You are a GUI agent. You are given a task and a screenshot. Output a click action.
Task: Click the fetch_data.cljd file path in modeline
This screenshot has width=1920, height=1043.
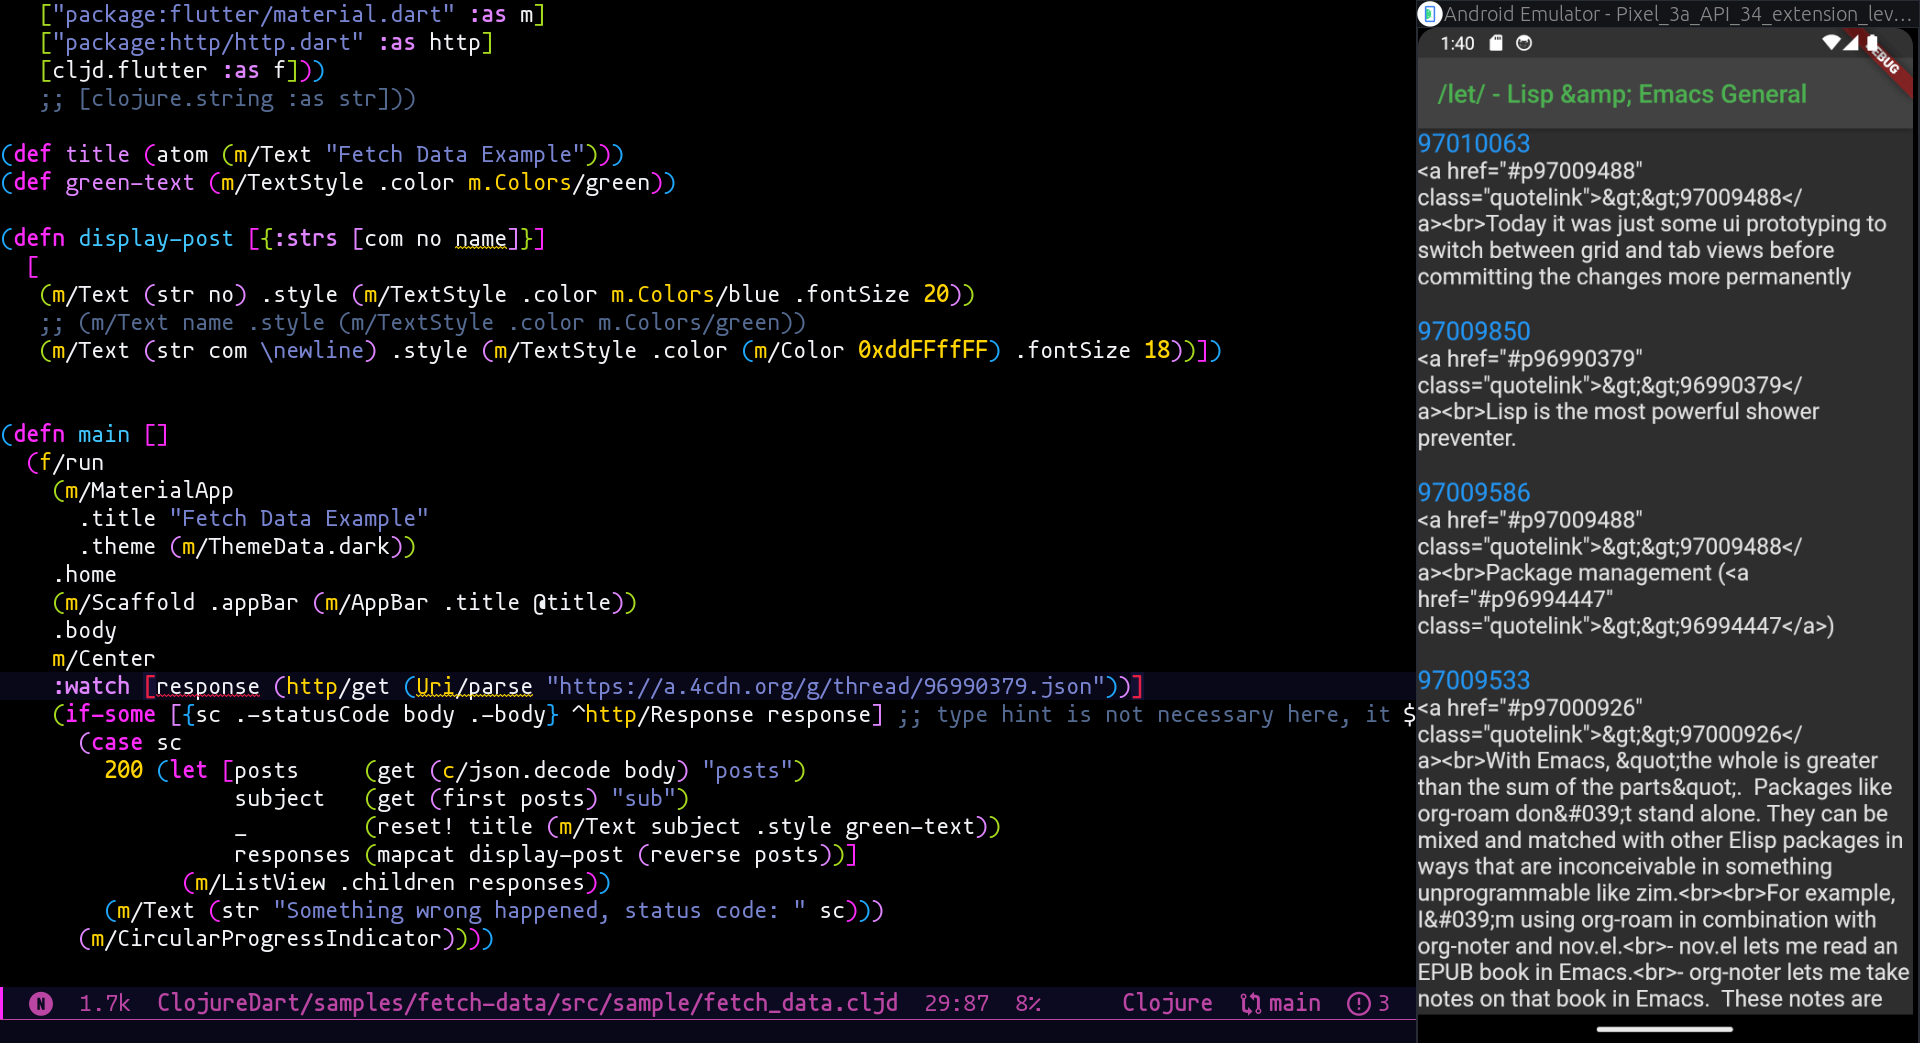[527, 1003]
